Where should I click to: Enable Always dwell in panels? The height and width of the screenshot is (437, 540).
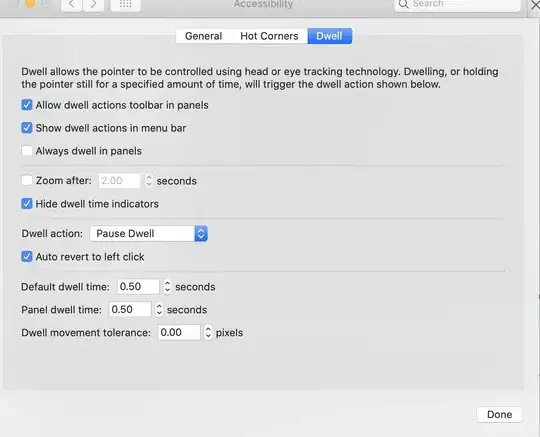[x=27, y=151]
